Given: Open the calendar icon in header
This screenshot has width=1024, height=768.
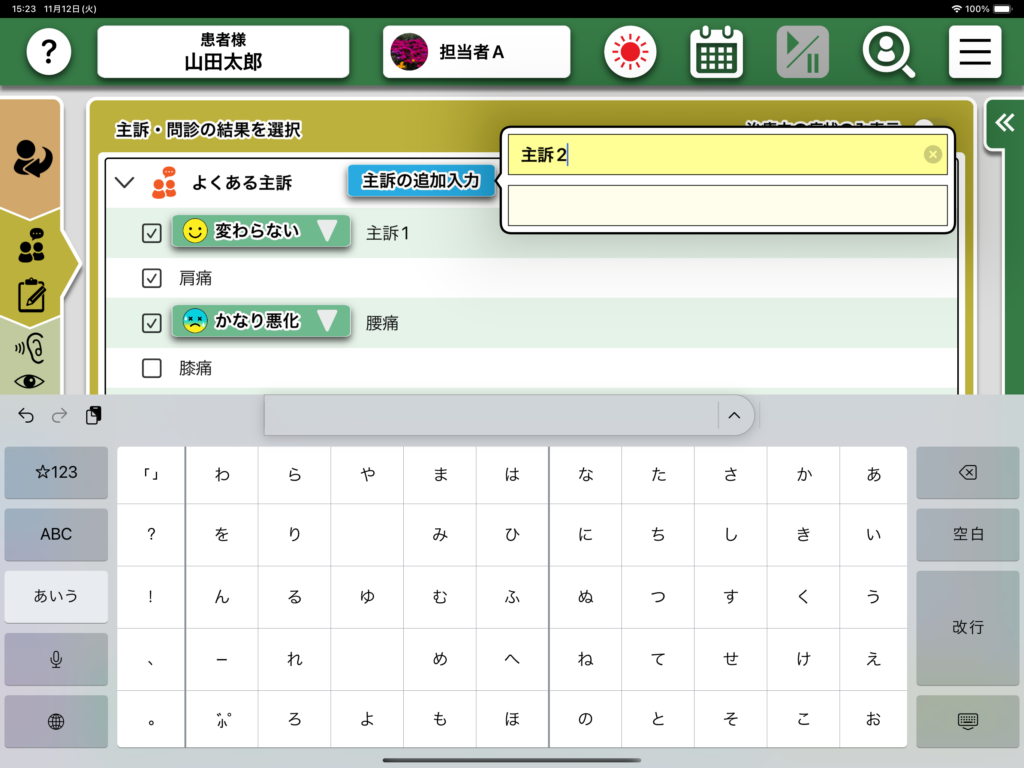Looking at the screenshot, I should (x=716, y=52).
